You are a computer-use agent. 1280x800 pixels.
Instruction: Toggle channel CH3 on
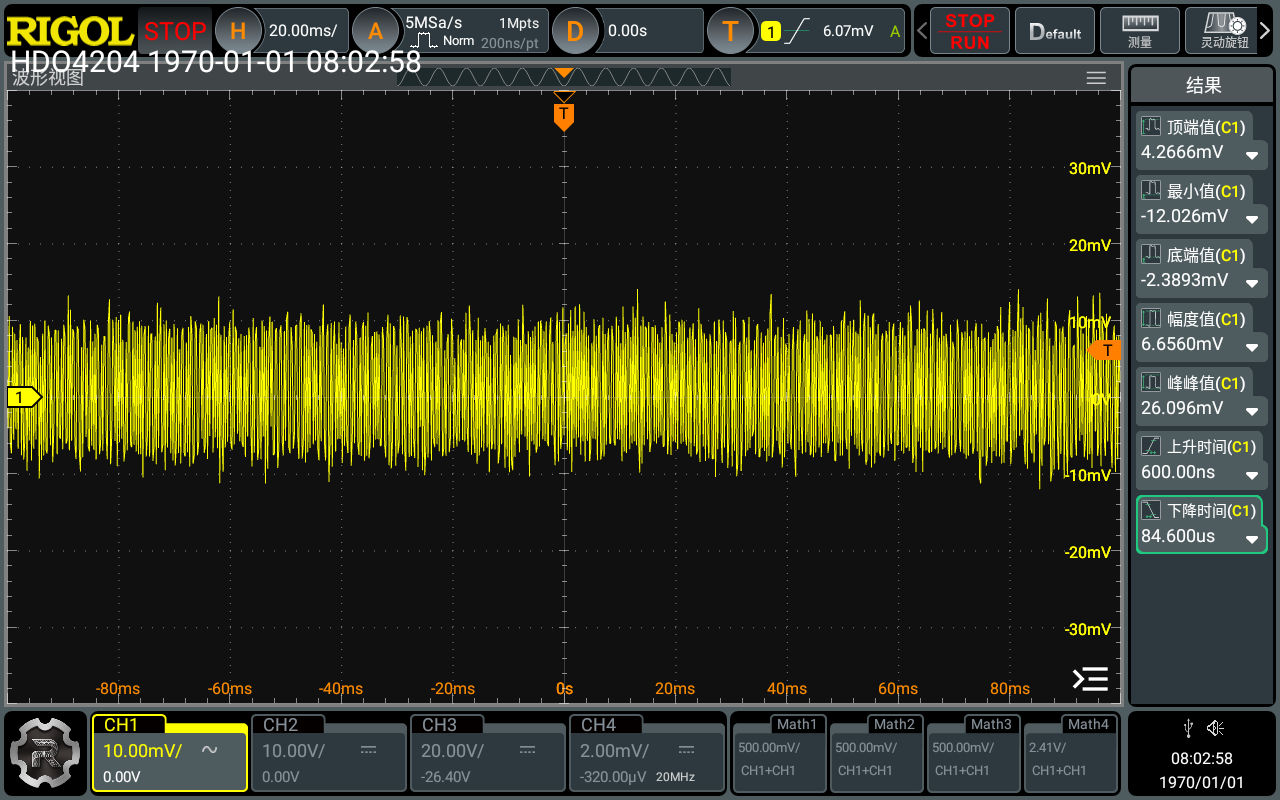click(487, 753)
